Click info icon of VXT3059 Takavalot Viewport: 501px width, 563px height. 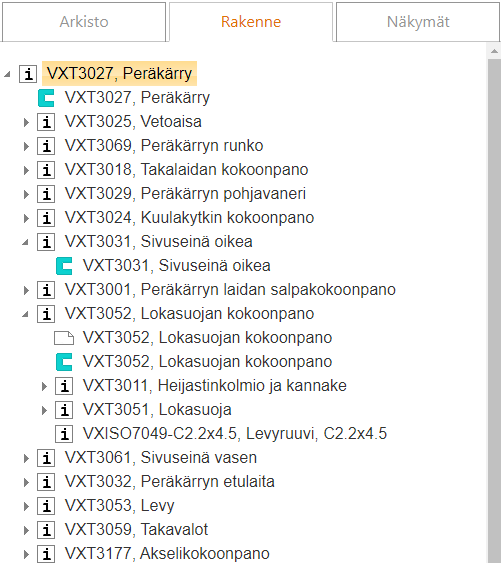coord(46,531)
